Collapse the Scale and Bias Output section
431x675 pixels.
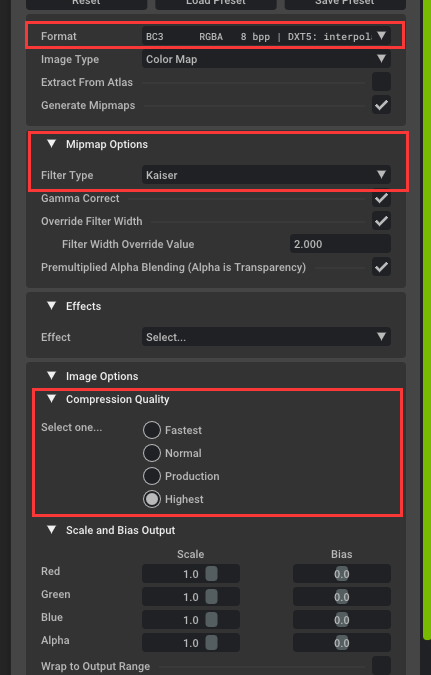click(x=52, y=529)
